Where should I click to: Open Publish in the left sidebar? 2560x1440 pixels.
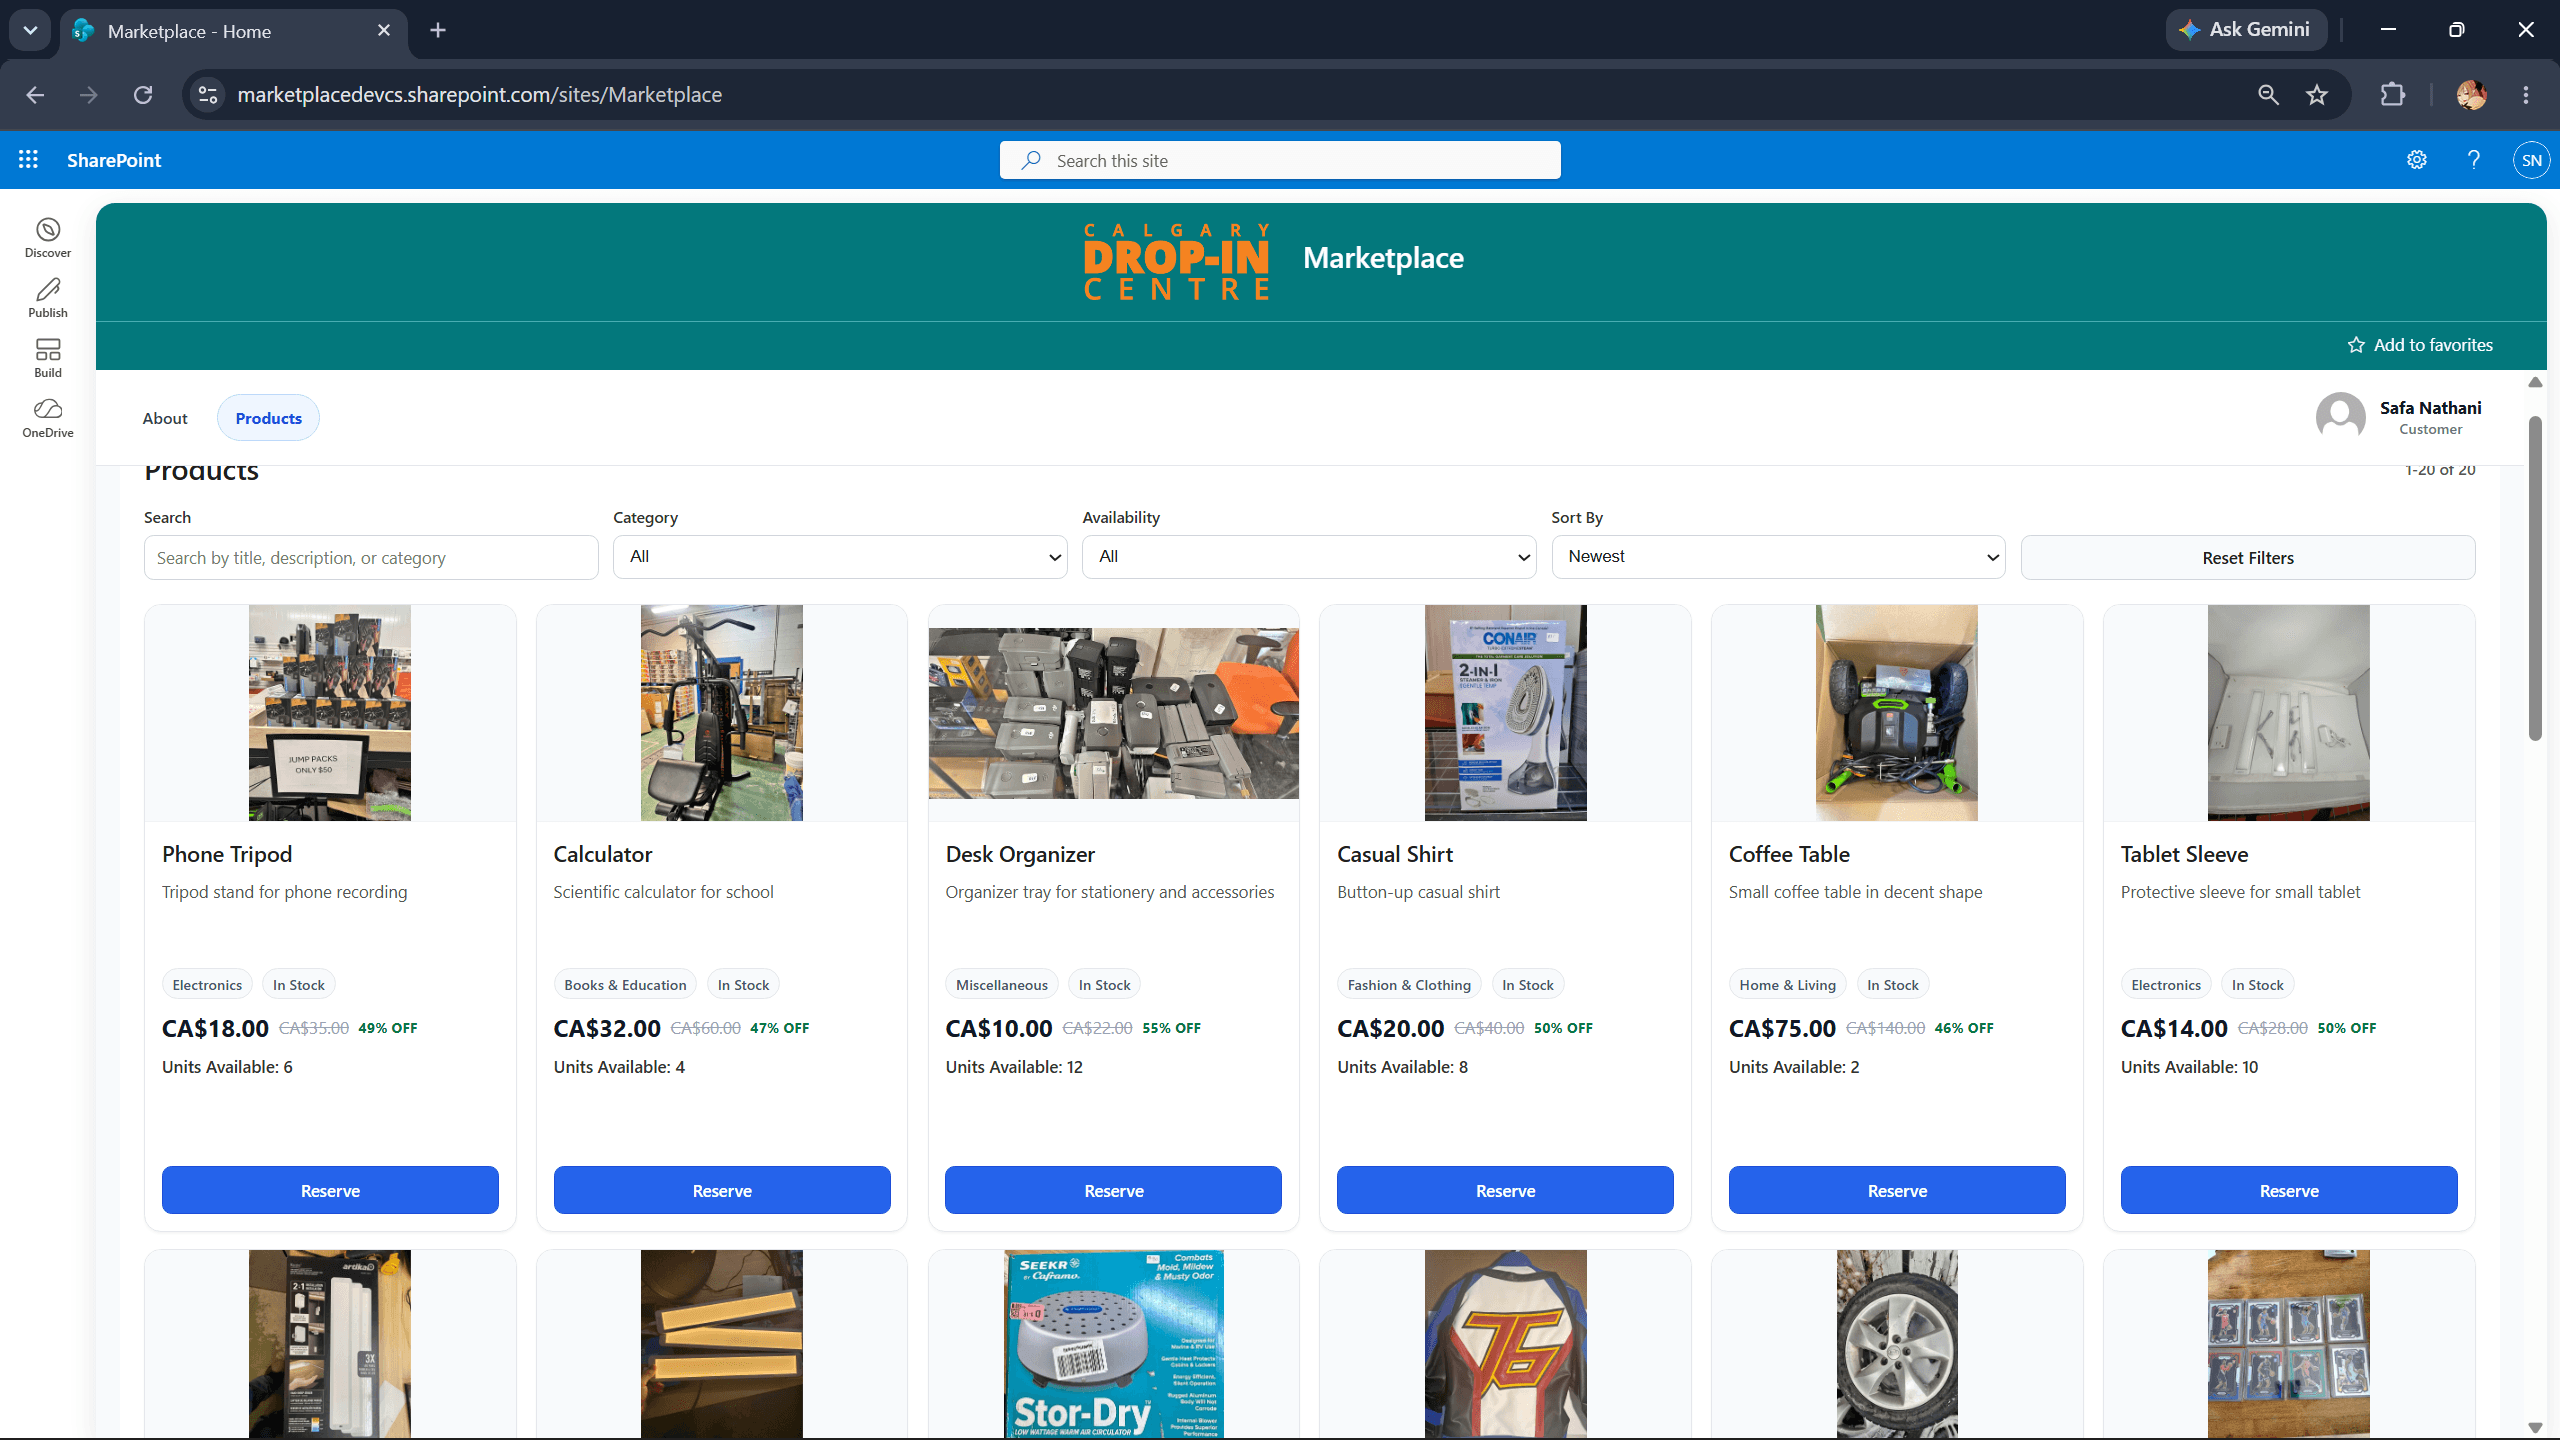48,298
